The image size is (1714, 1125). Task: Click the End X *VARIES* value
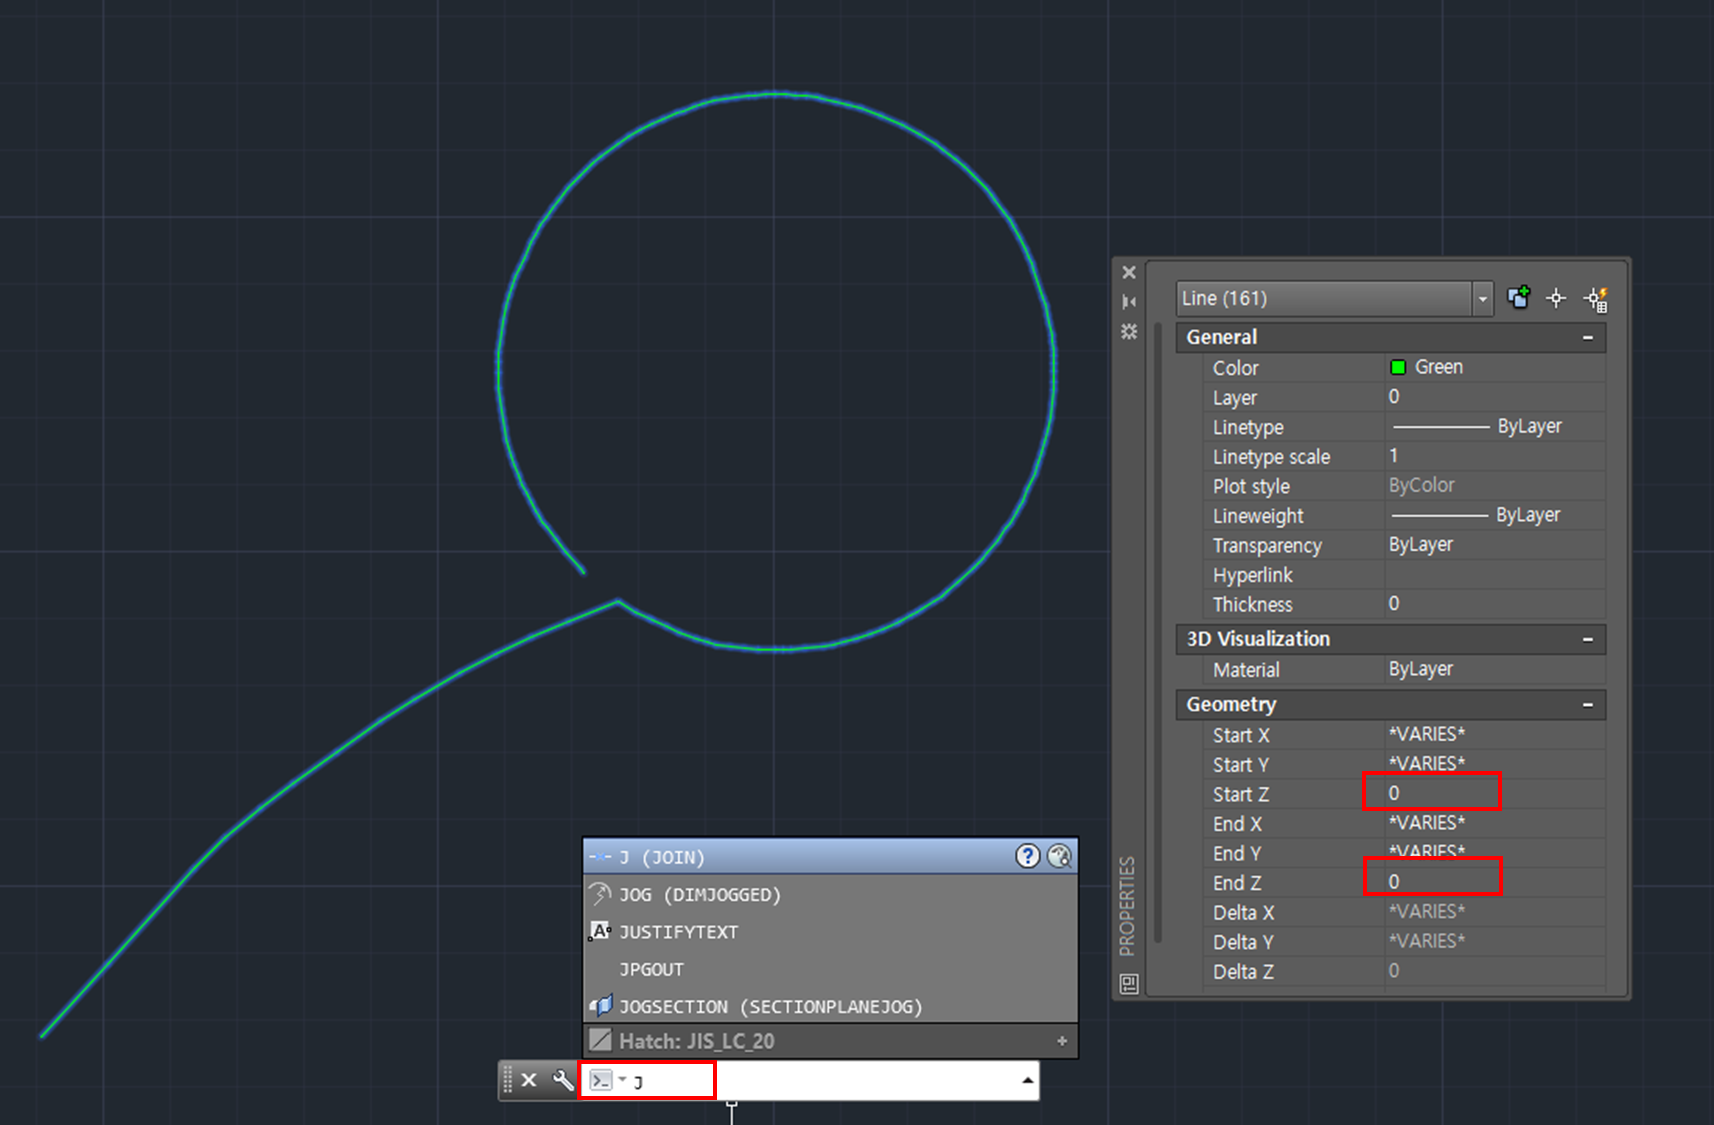click(1495, 823)
